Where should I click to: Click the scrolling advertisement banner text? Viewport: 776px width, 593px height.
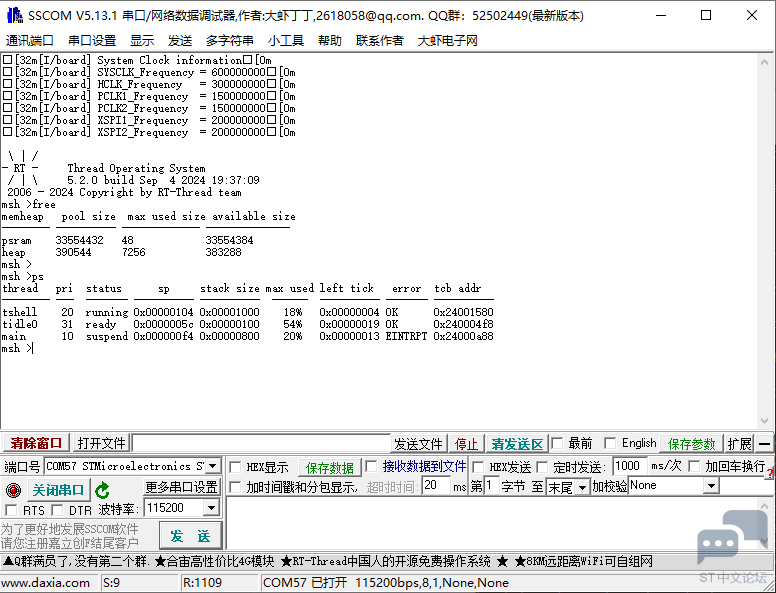click(328, 561)
